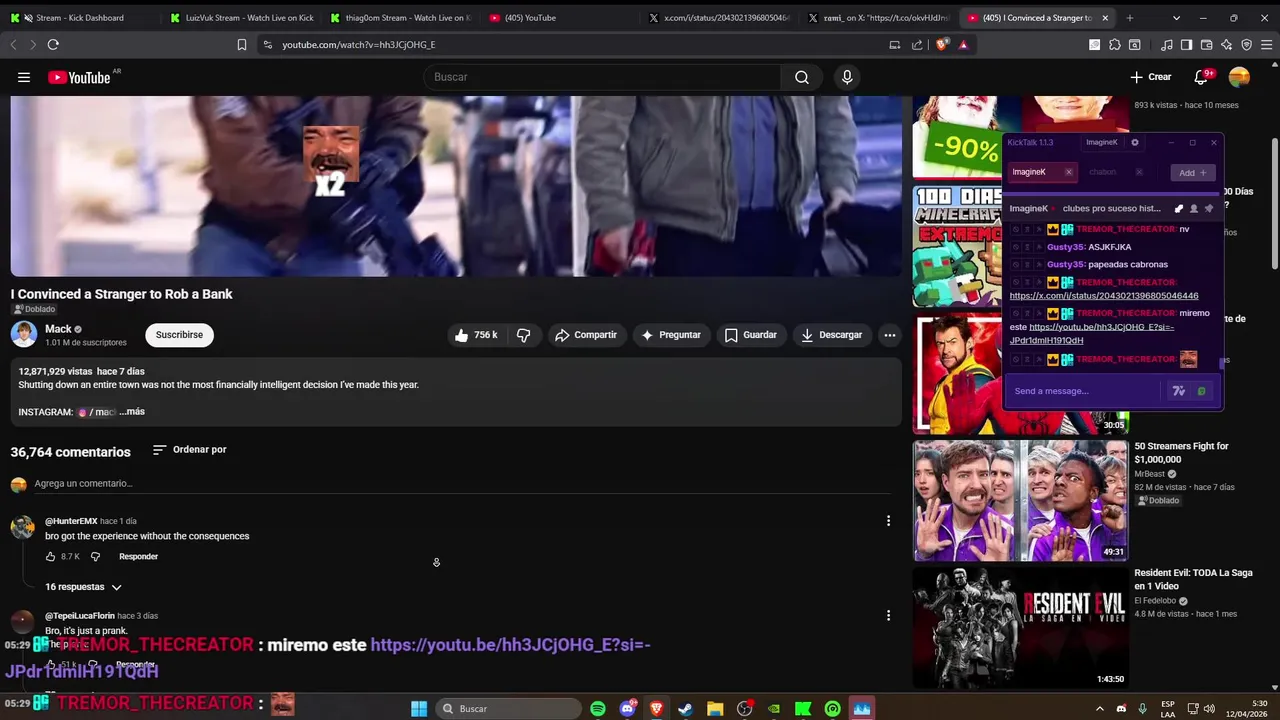Show hidden system tray icons
The image size is (1280, 720).
(1100, 709)
